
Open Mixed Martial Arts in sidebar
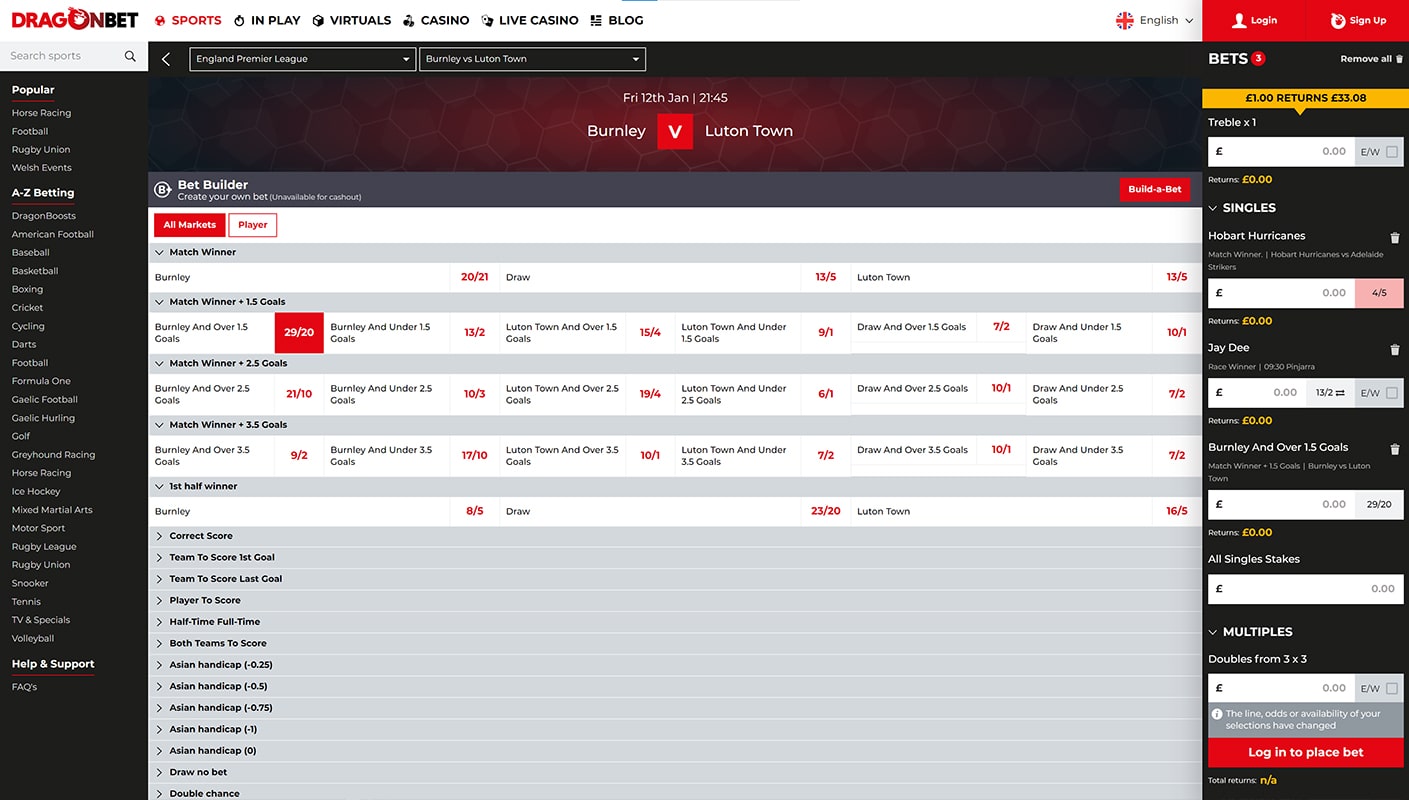52,510
